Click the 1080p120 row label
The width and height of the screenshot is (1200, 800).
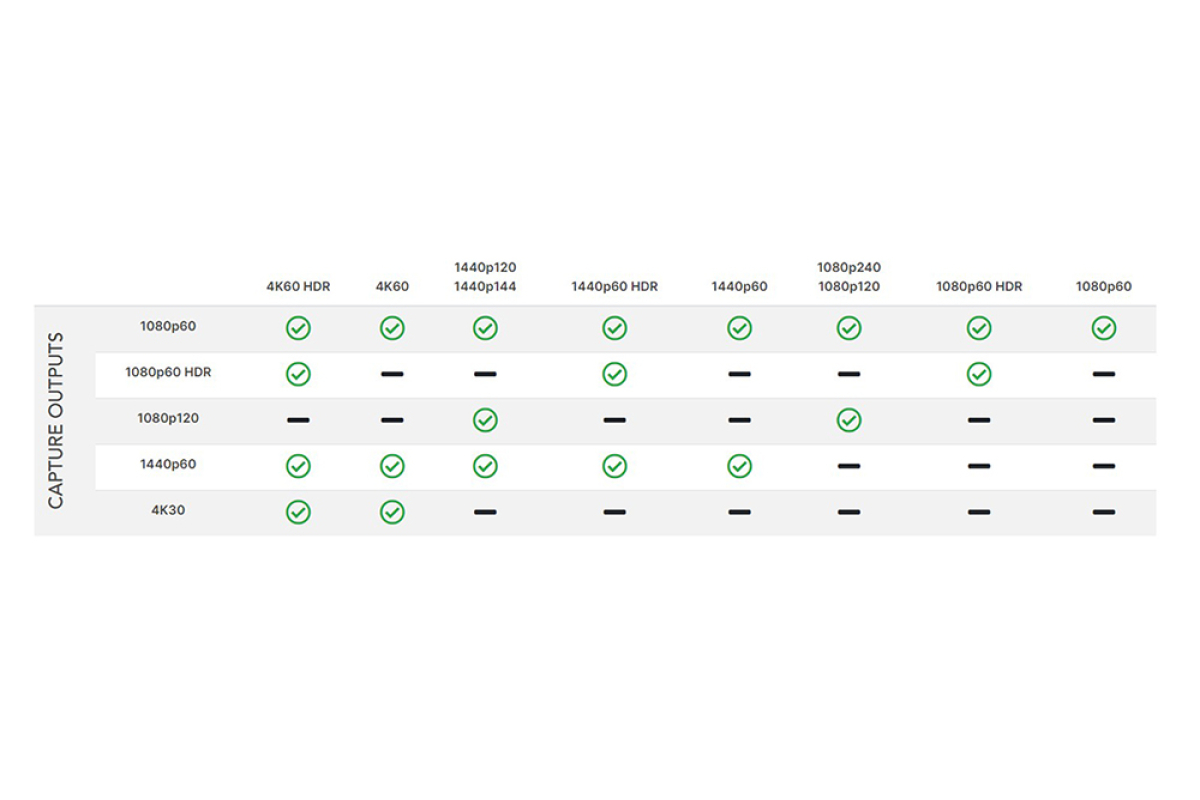[x=168, y=418]
